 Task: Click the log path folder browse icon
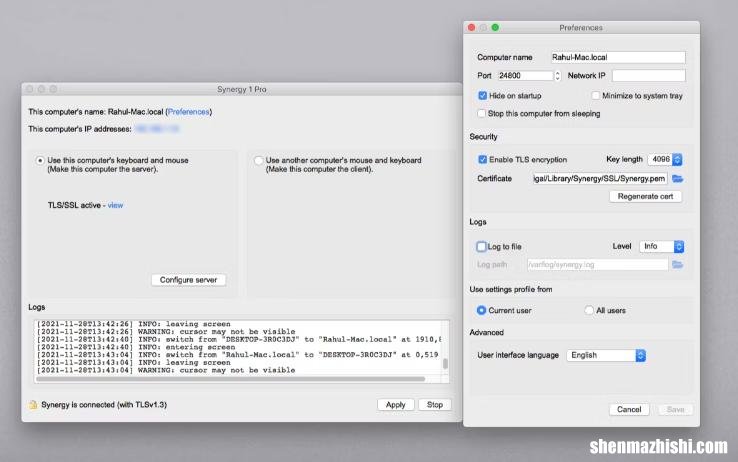click(x=677, y=264)
